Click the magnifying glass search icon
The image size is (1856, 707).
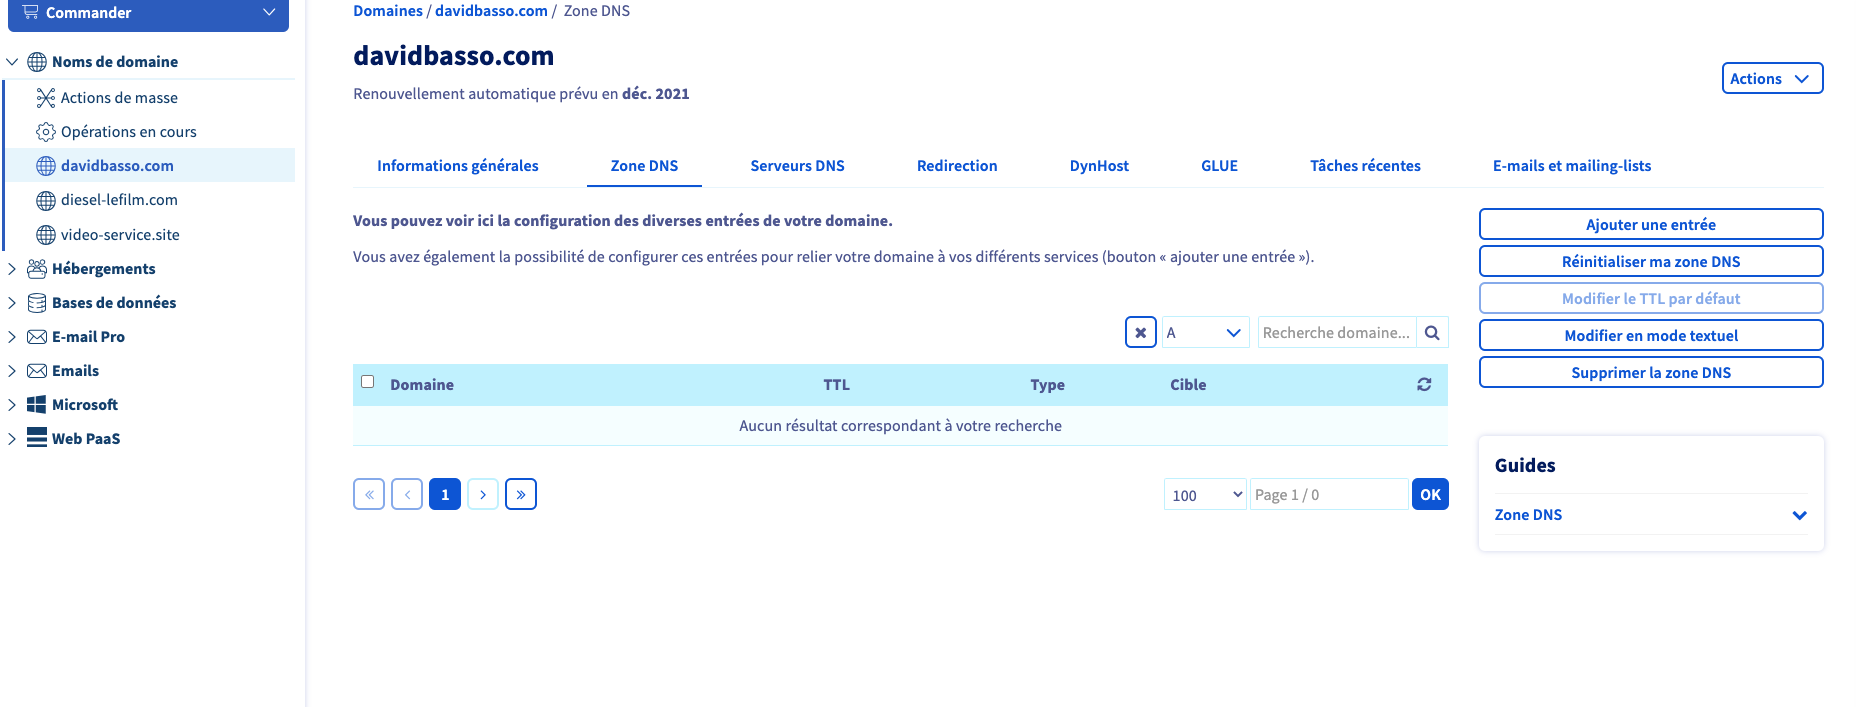click(1432, 333)
